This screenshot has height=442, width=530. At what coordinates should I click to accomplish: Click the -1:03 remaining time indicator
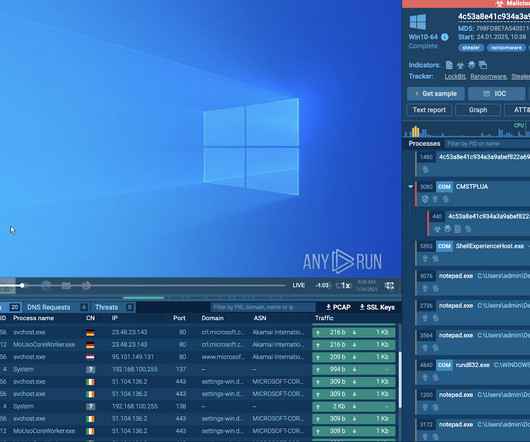tap(322, 286)
